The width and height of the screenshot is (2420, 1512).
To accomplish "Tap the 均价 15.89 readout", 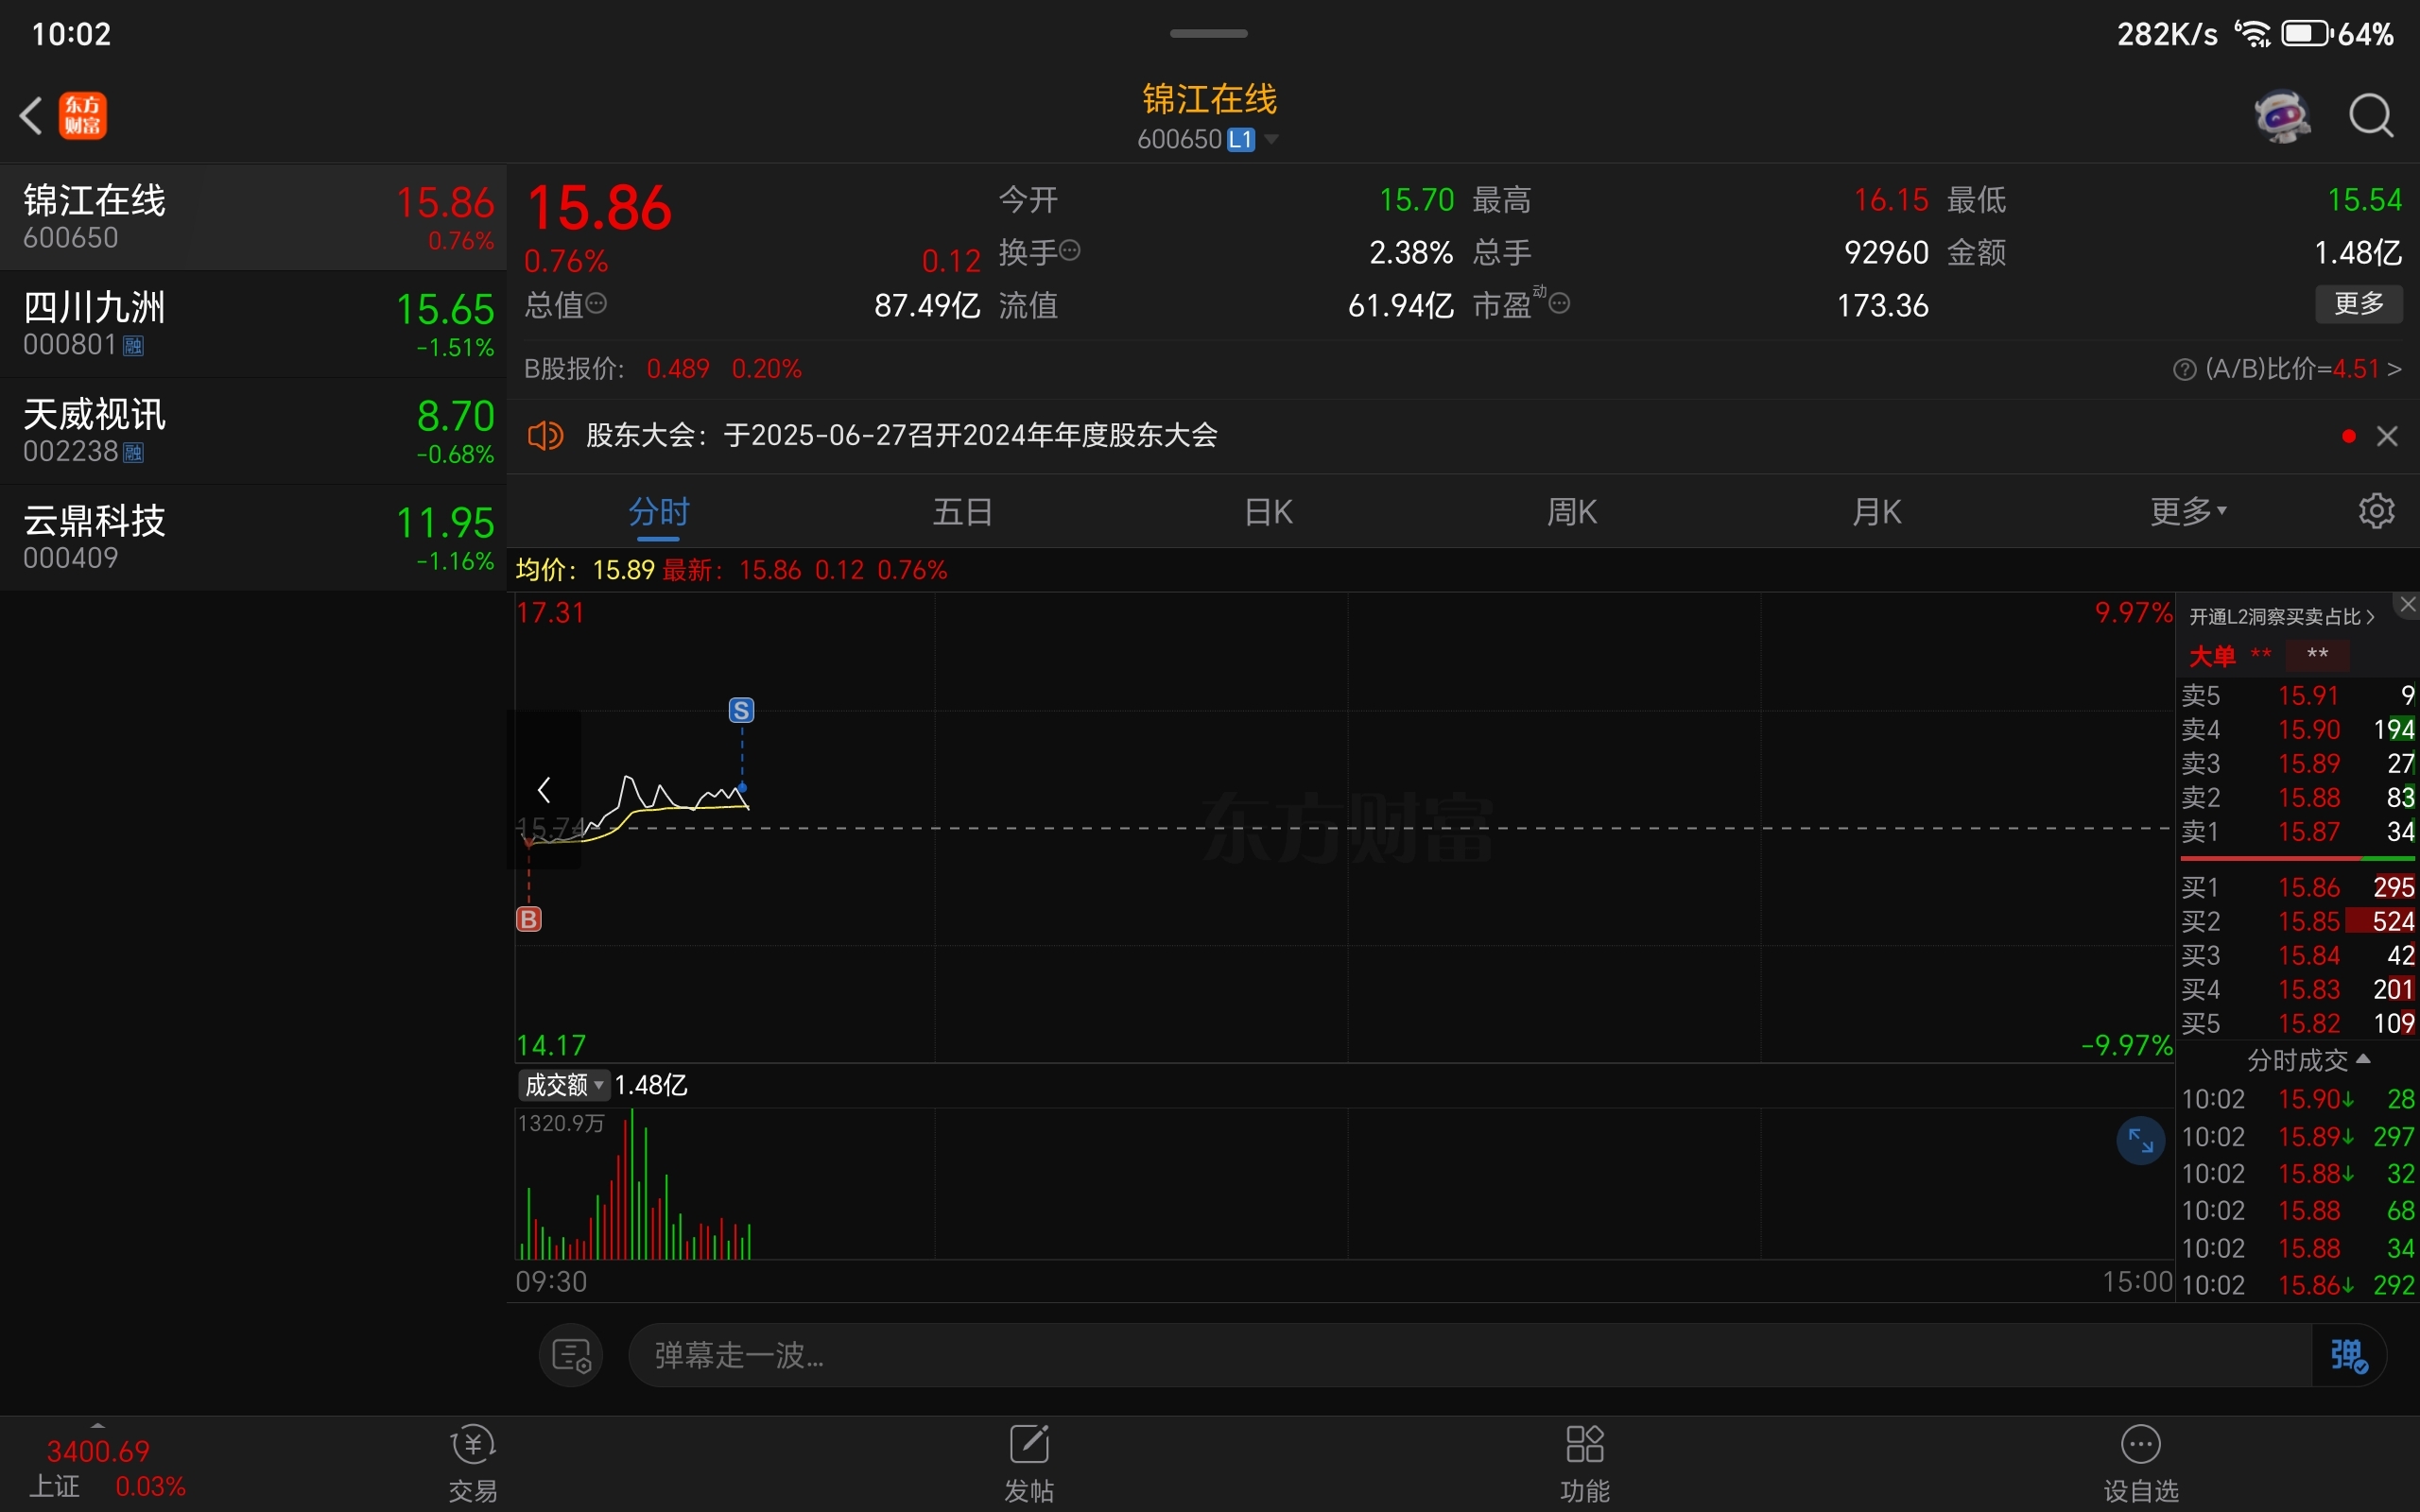I will pos(585,570).
